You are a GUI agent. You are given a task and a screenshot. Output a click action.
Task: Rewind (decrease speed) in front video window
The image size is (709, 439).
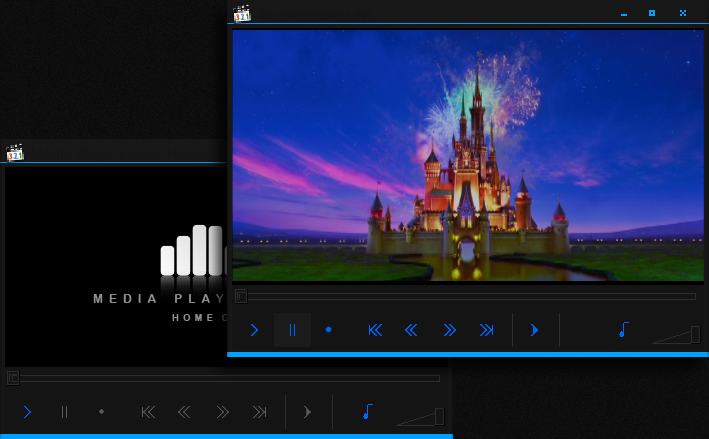411,330
